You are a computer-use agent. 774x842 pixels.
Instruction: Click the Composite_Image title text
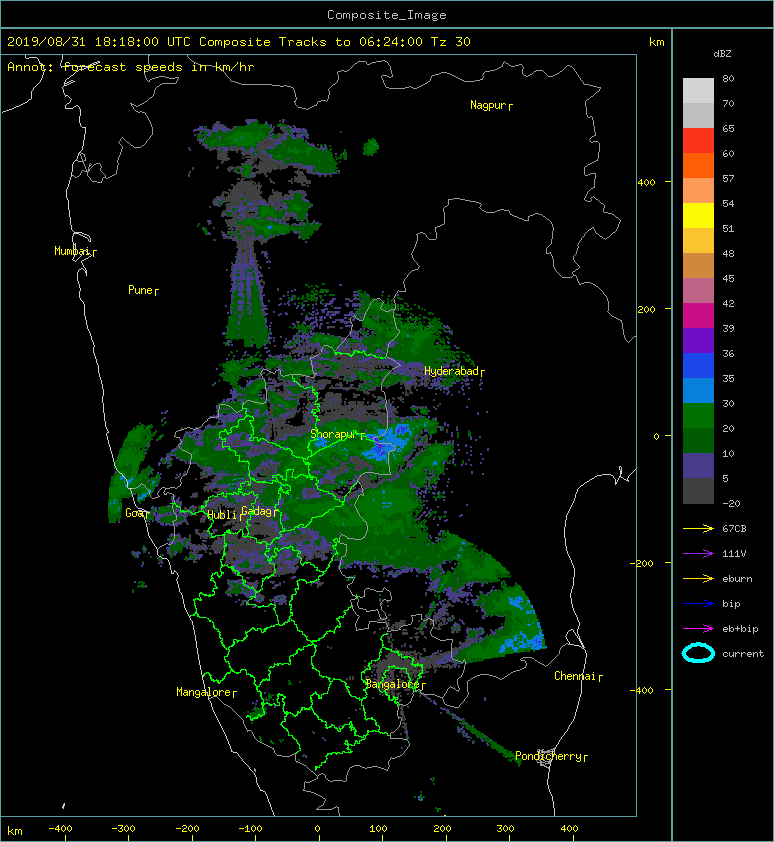coord(387,15)
